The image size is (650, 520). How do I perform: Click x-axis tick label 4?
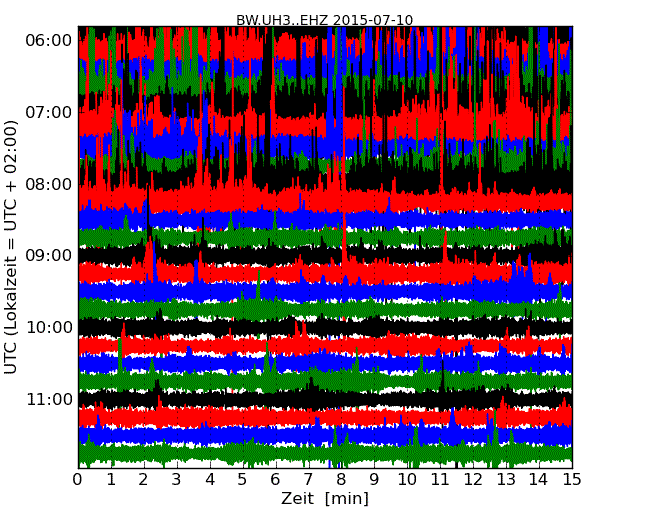(x=210, y=480)
